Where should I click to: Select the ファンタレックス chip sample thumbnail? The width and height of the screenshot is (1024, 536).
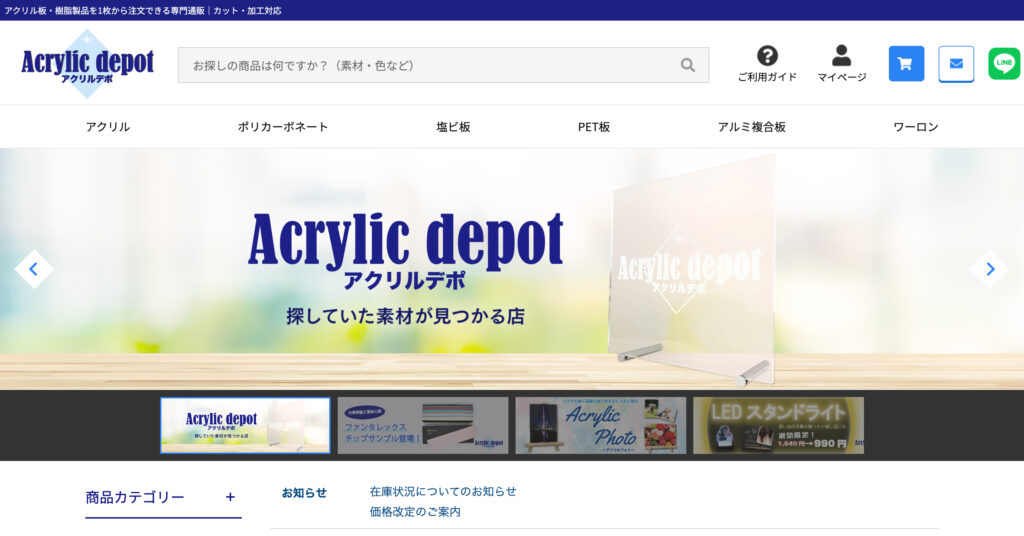coord(423,425)
